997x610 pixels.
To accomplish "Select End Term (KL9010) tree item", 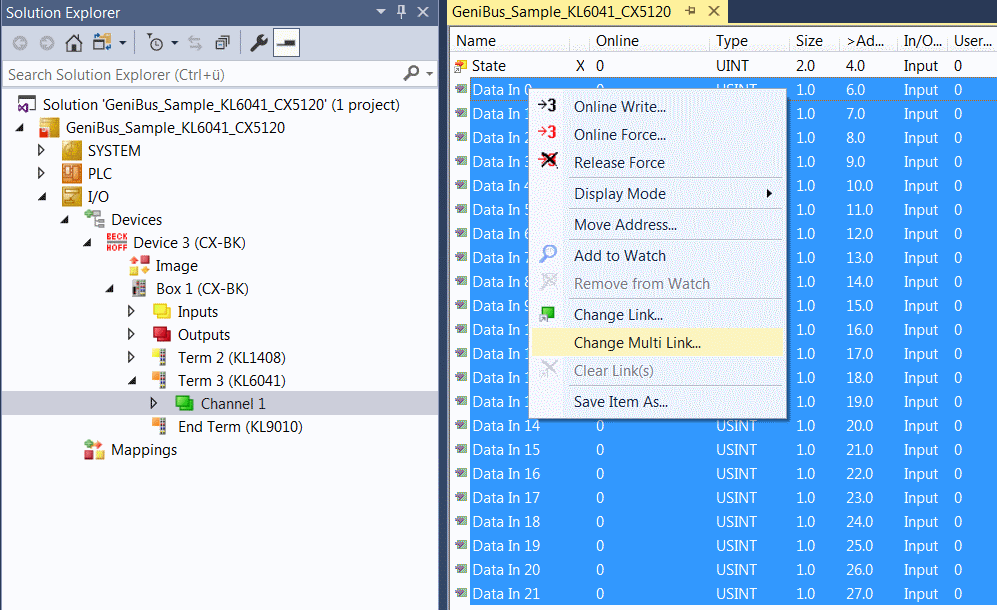I will [x=240, y=426].
